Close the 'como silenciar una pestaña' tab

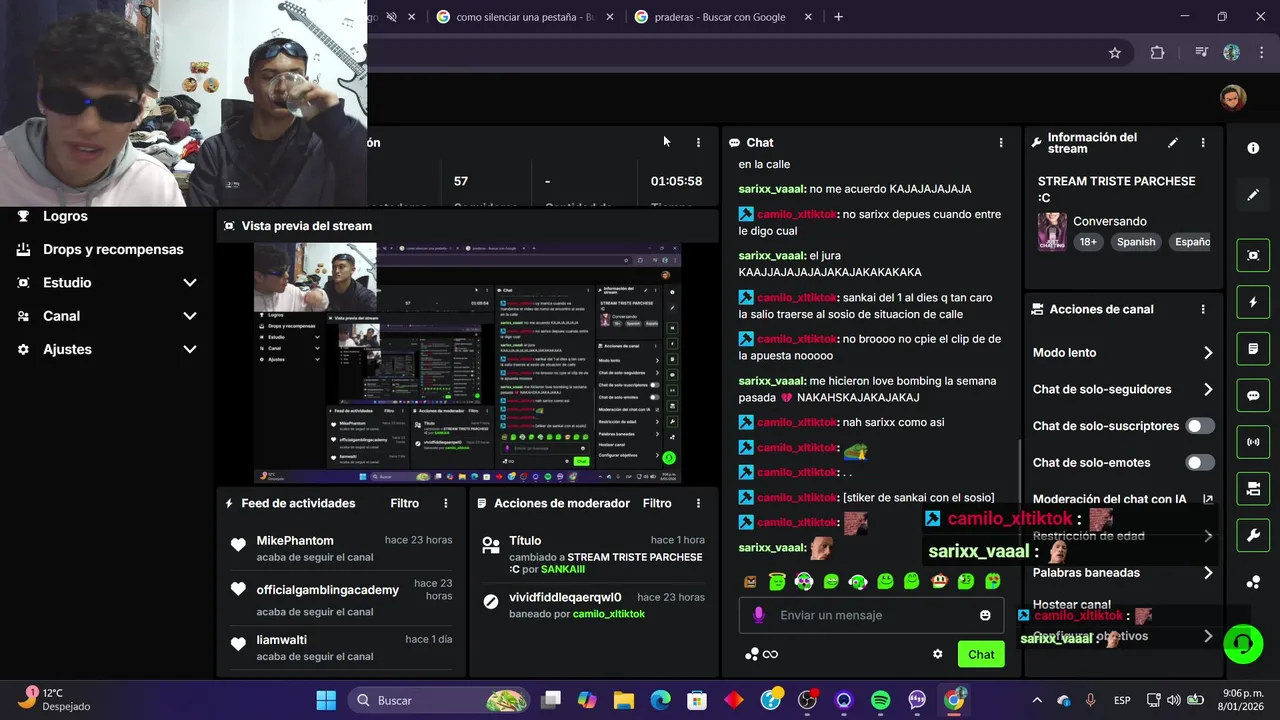pyautogui.click(x=611, y=17)
